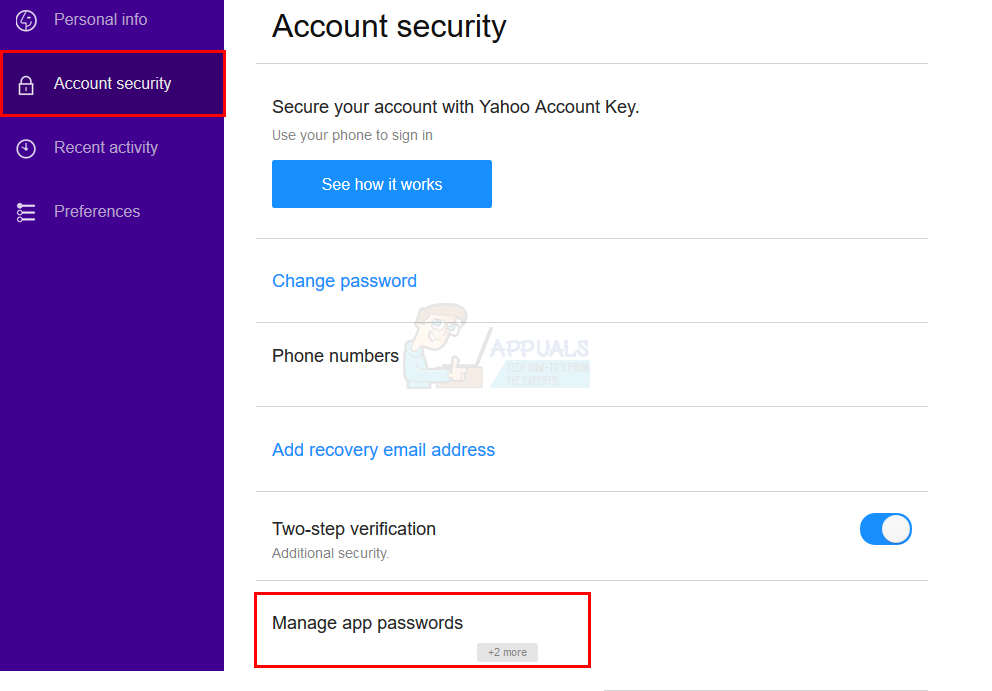Screen dimensions: 992x691
Task: Click the Account security lock icon
Action: [26, 85]
